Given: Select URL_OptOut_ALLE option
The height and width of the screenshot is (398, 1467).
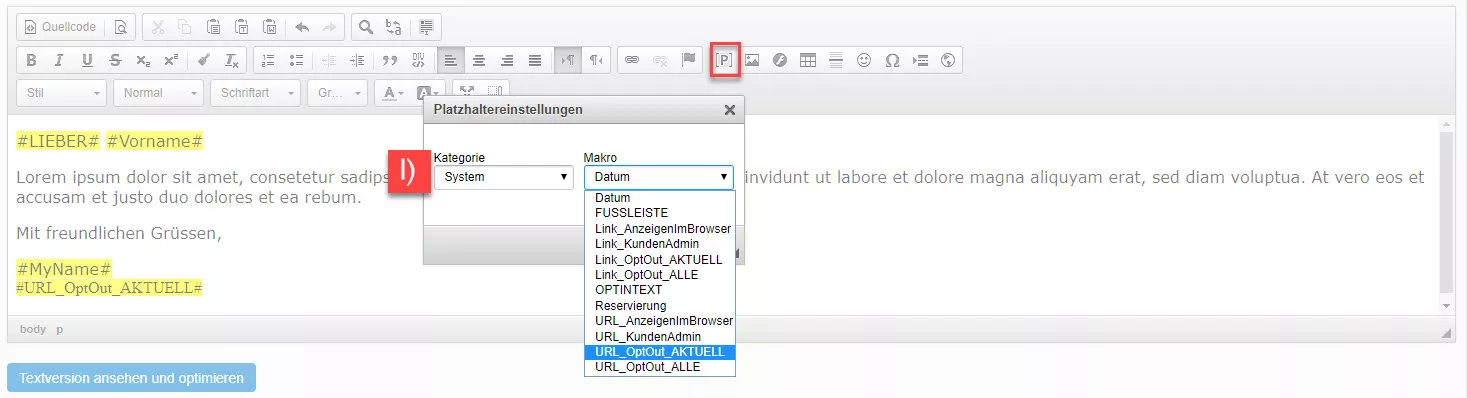Looking at the screenshot, I should (660, 367).
